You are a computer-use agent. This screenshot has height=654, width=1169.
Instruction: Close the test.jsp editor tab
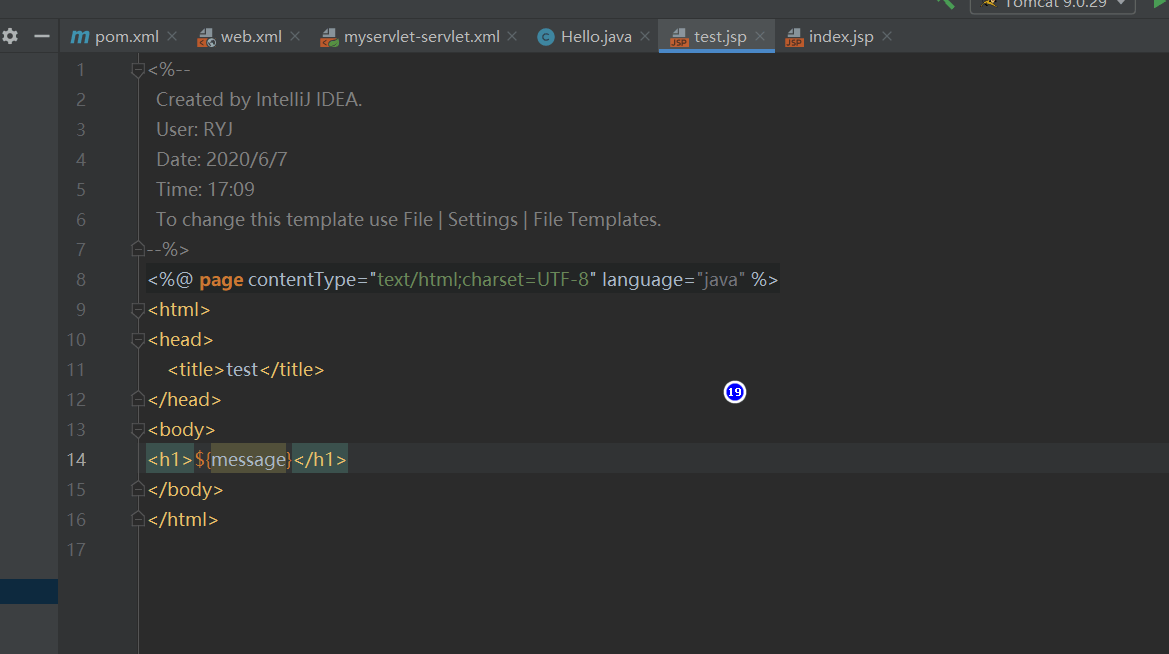[x=760, y=37]
